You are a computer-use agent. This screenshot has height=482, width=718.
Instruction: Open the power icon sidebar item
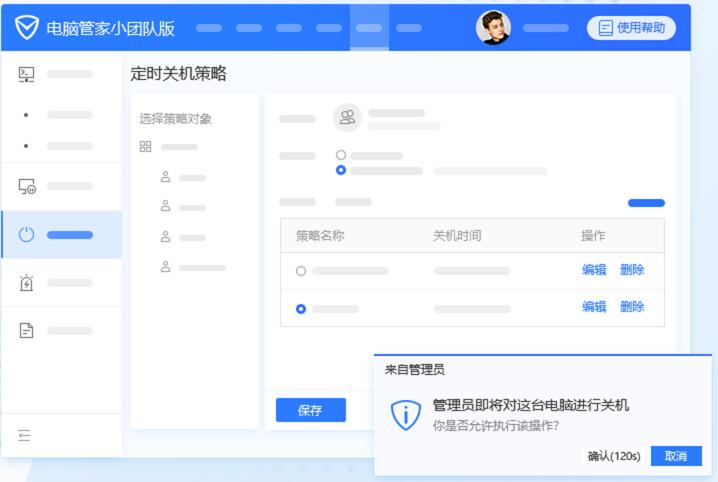pyautogui.click(x=27, y=235)
